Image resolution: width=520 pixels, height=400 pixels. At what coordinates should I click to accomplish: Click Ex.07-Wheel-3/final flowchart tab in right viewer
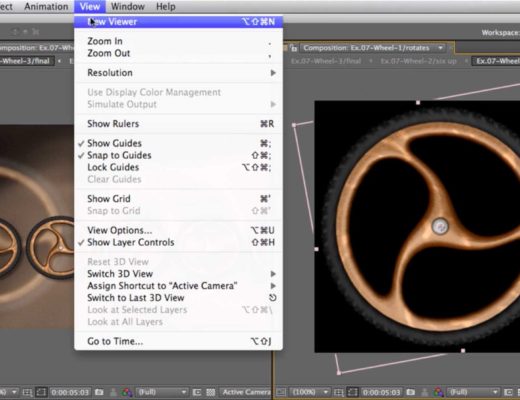coord(326,61)
